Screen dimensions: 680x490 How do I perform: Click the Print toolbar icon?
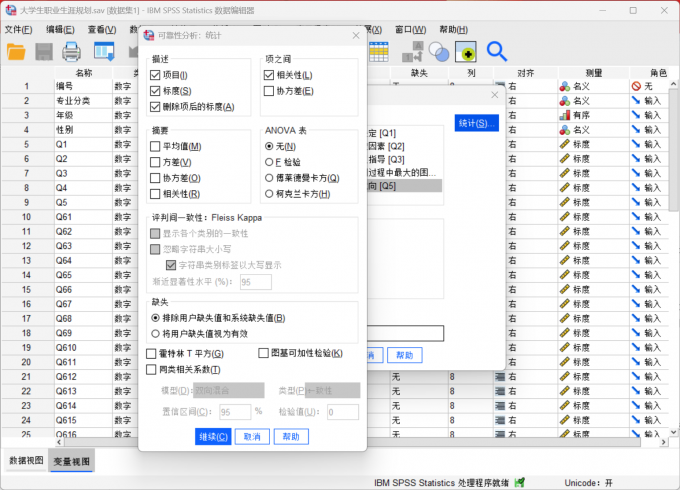pyautogui.click(x=72, y=52)
